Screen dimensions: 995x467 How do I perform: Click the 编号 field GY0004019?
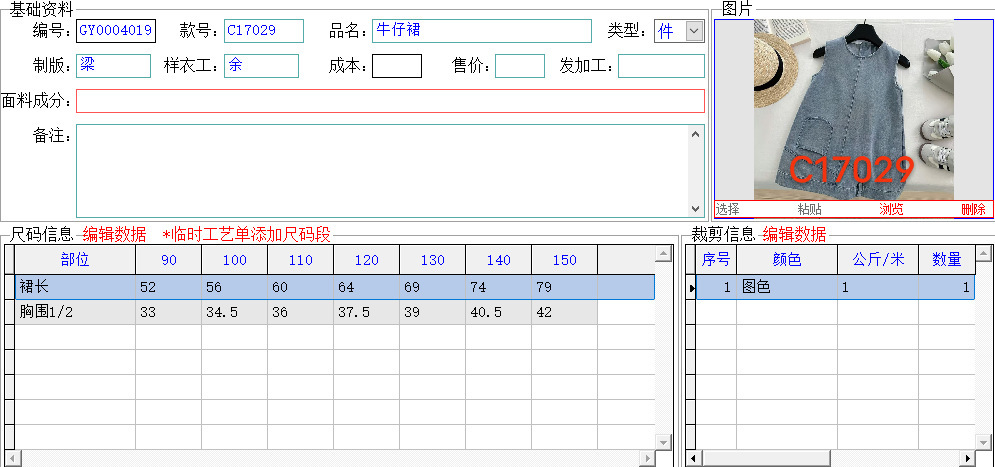[x=115, y=30]
